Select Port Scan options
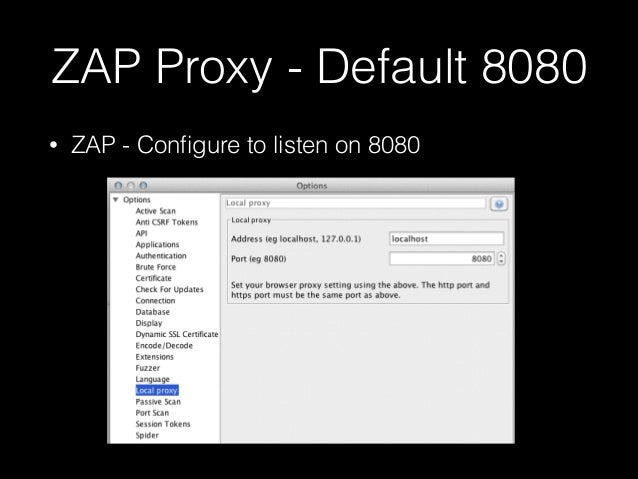 (152, 413)
